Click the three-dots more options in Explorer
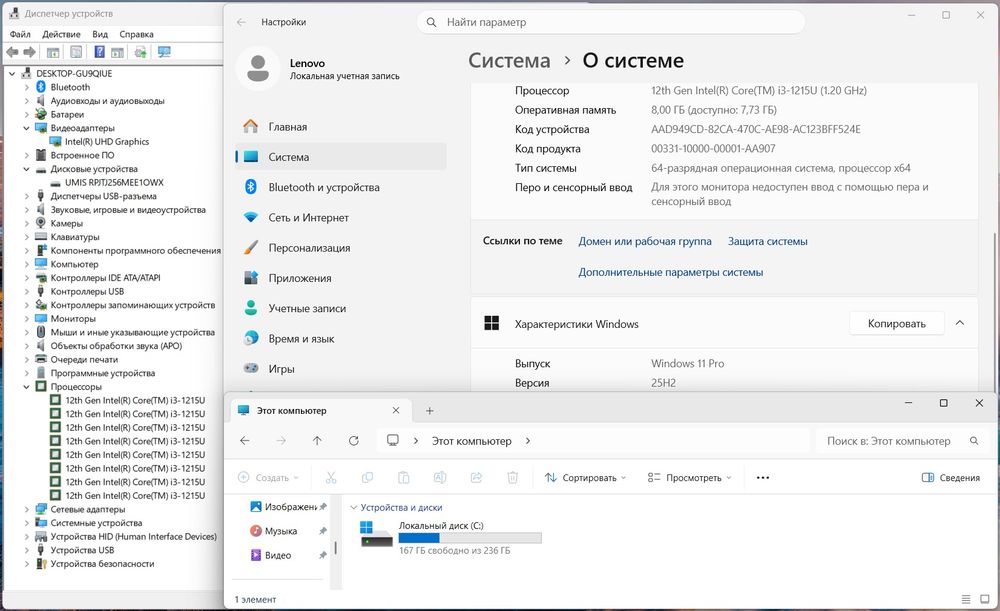The width and height of the screenshot is (1000, 611). [763, 478]
